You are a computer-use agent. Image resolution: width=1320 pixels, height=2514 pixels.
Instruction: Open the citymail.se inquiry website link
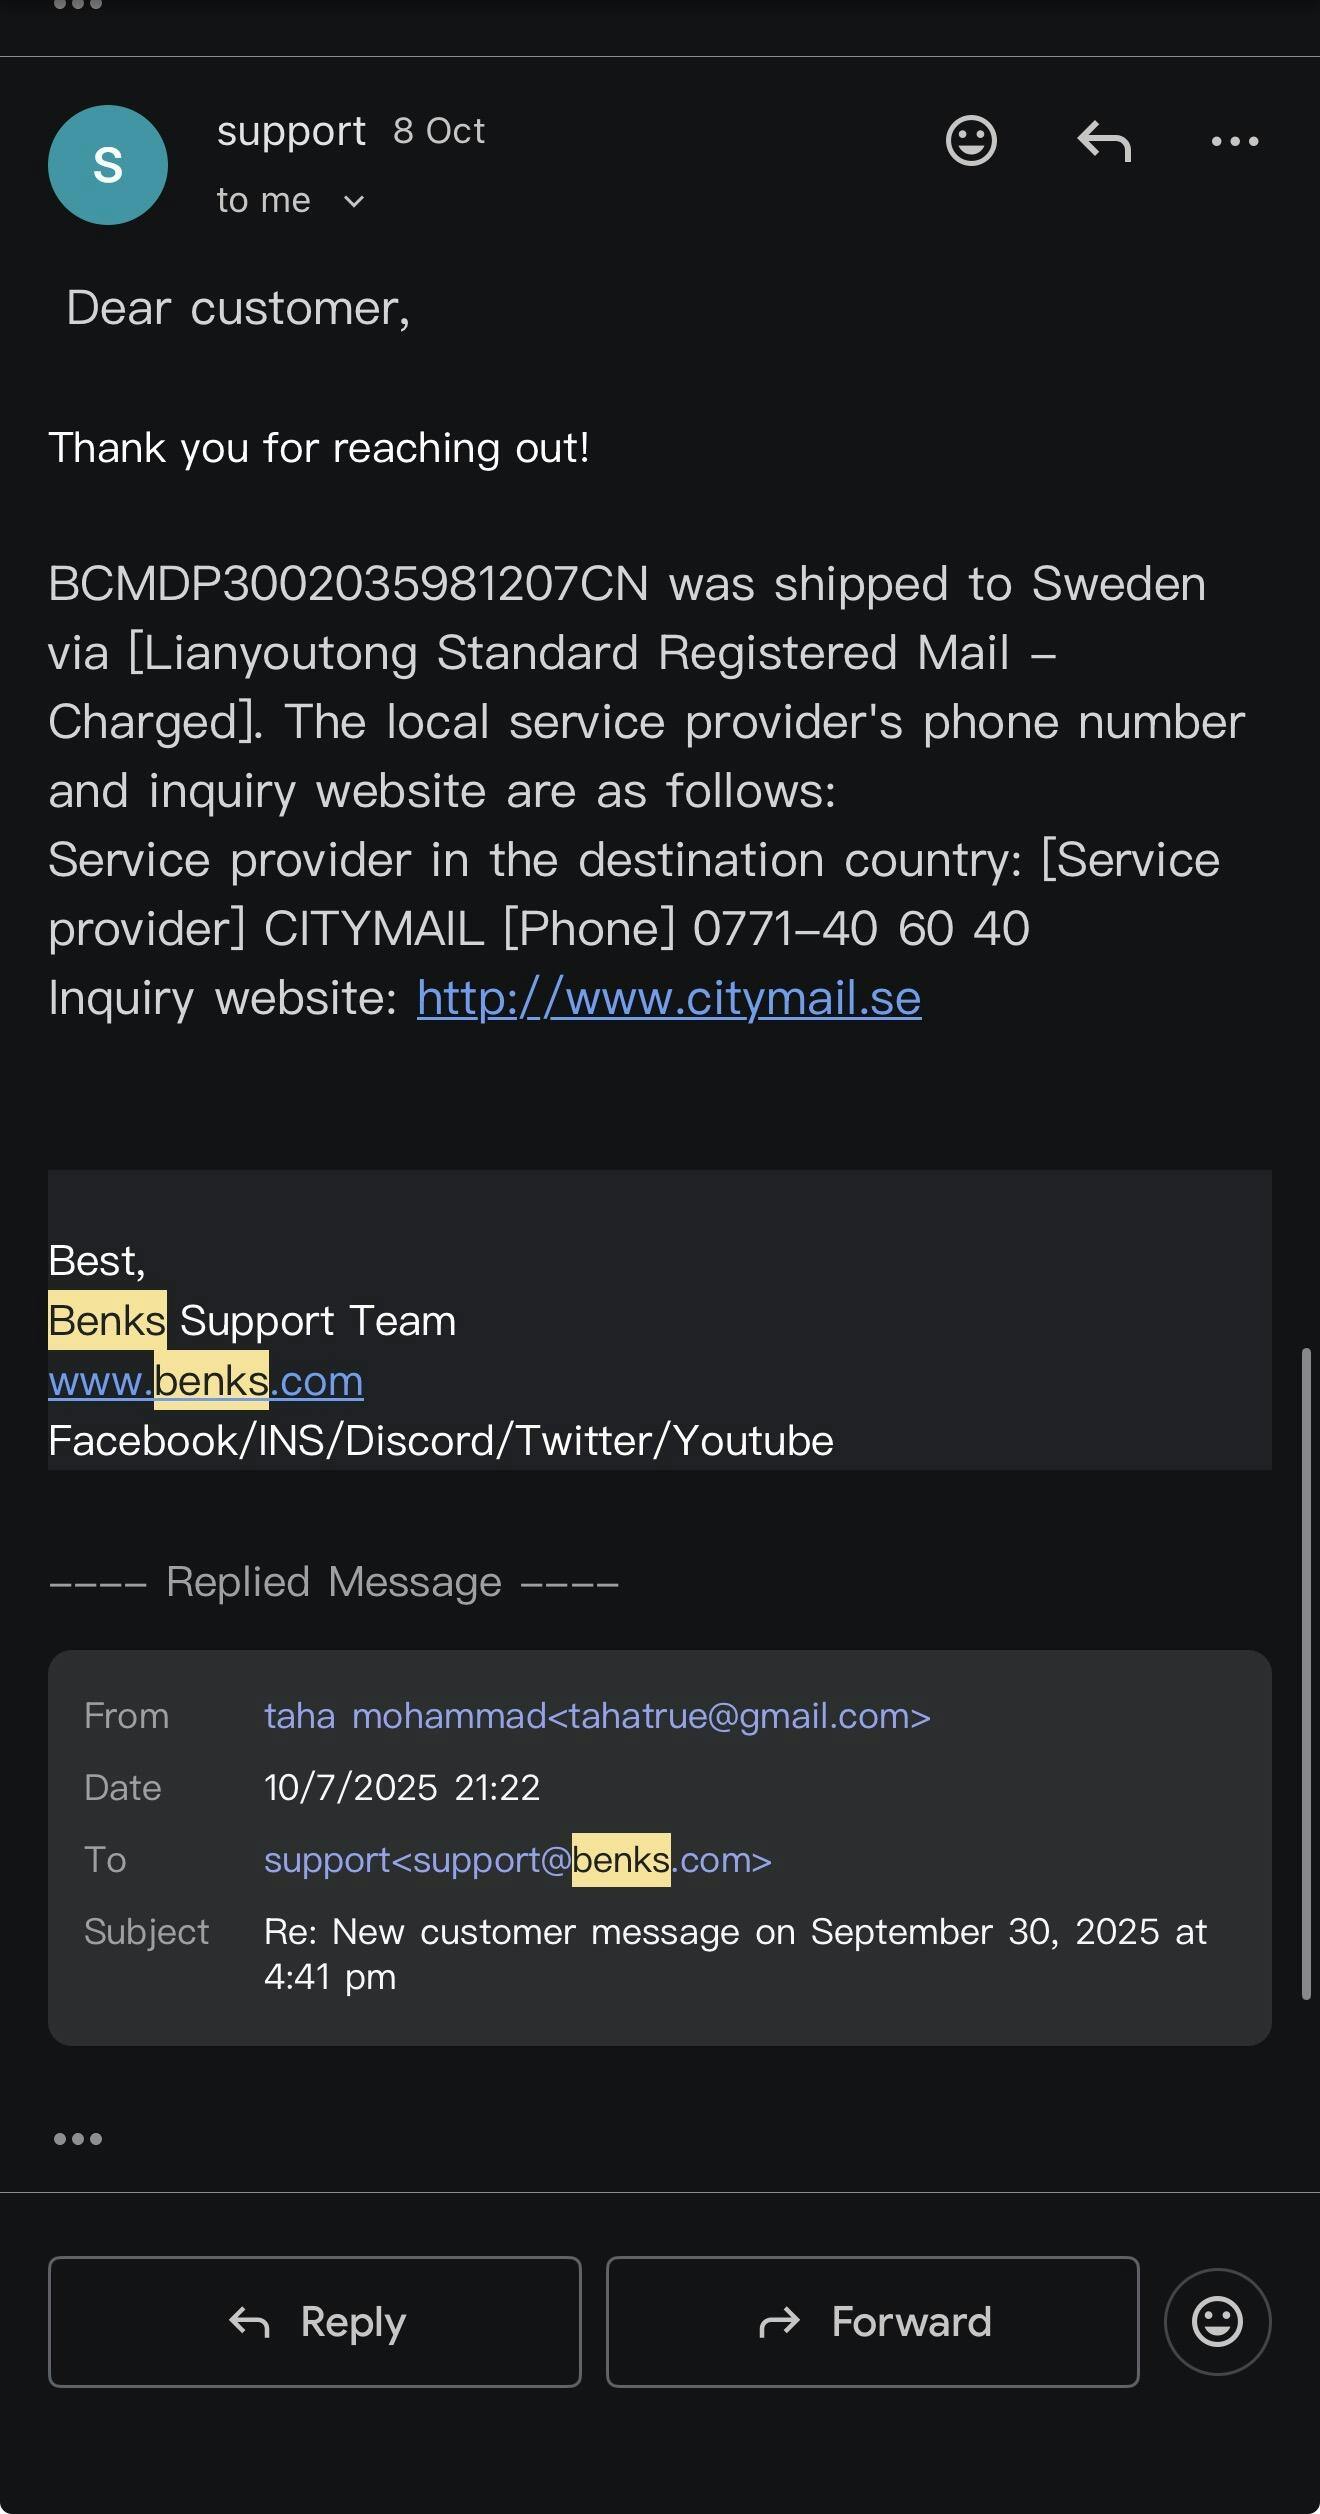click(x=668, y=998)
